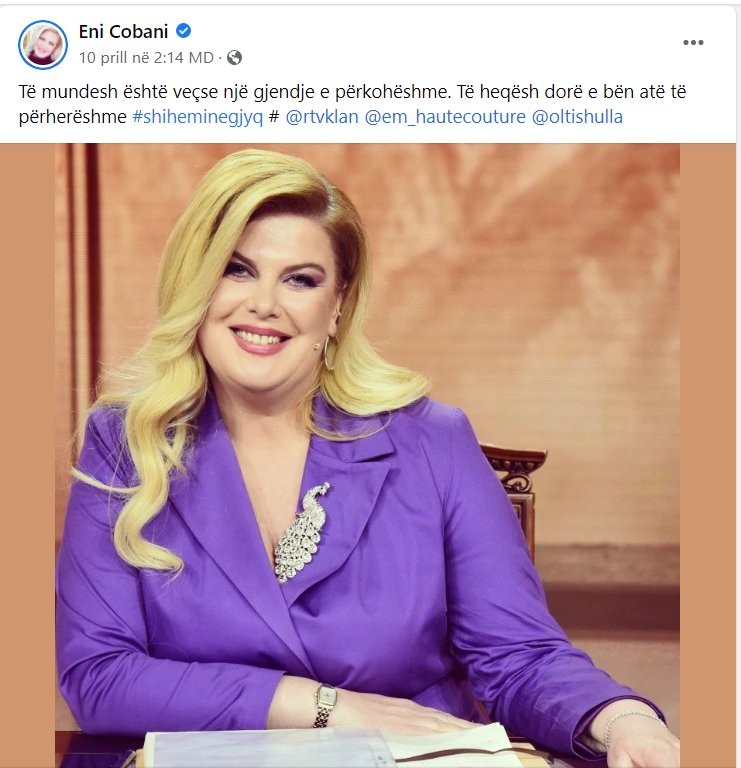This screenshot has width=741, height=768.
Task: Open the post timestamp 10 prill link
Action: (x=146, y=58)
